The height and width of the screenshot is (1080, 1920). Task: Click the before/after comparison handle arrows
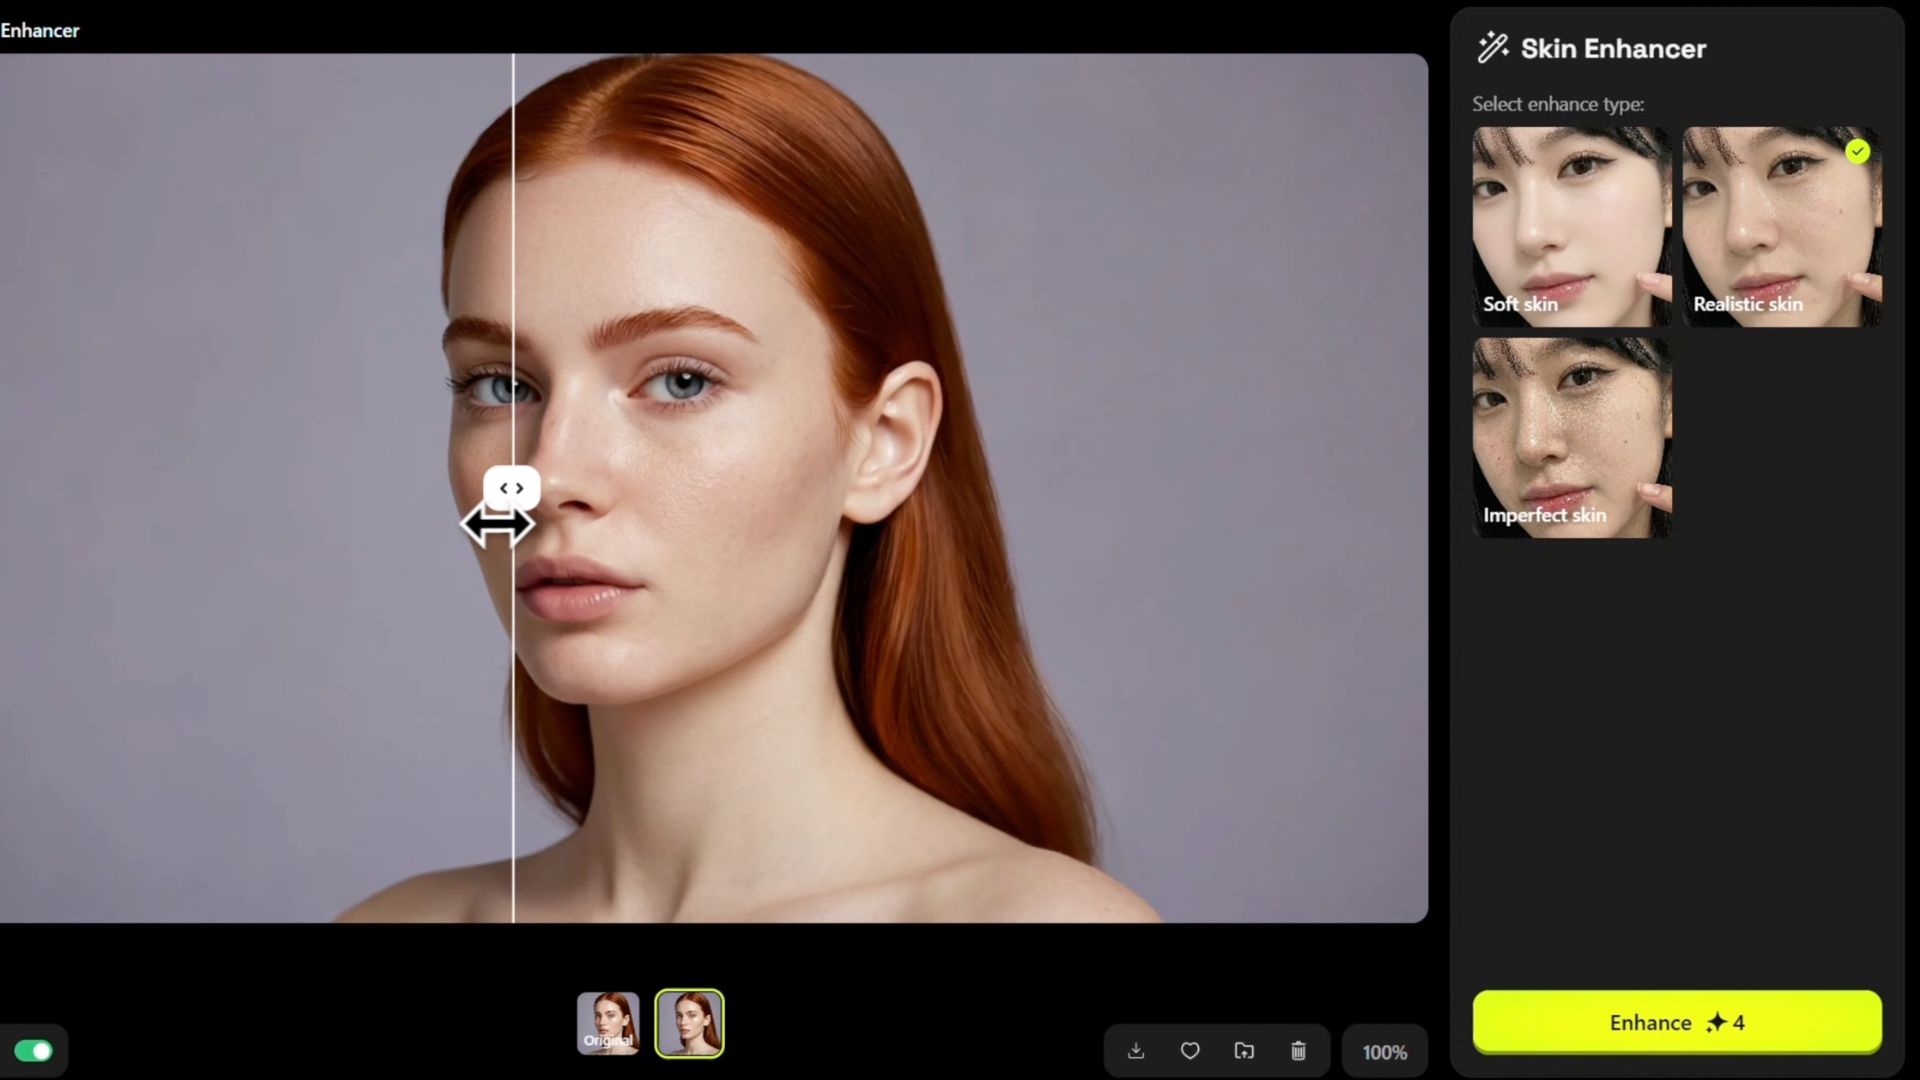[512, 488]
